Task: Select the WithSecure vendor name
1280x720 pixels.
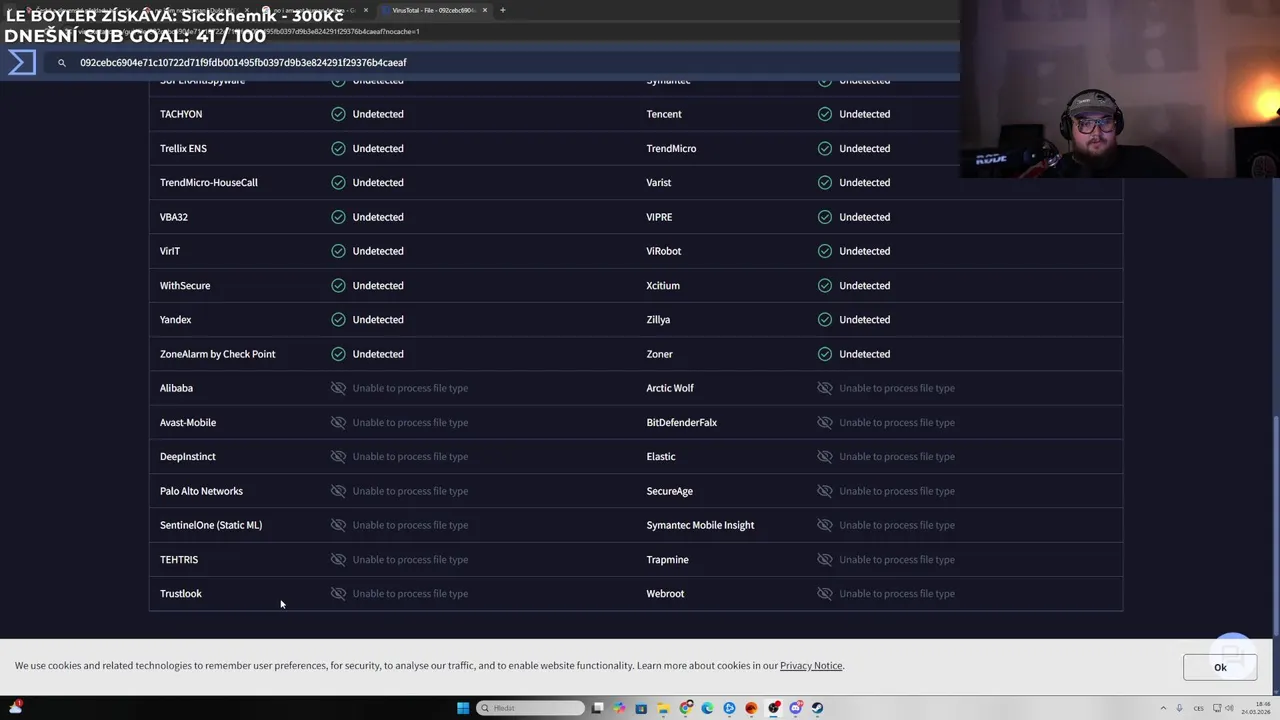Action: click(x=185, y=285)
